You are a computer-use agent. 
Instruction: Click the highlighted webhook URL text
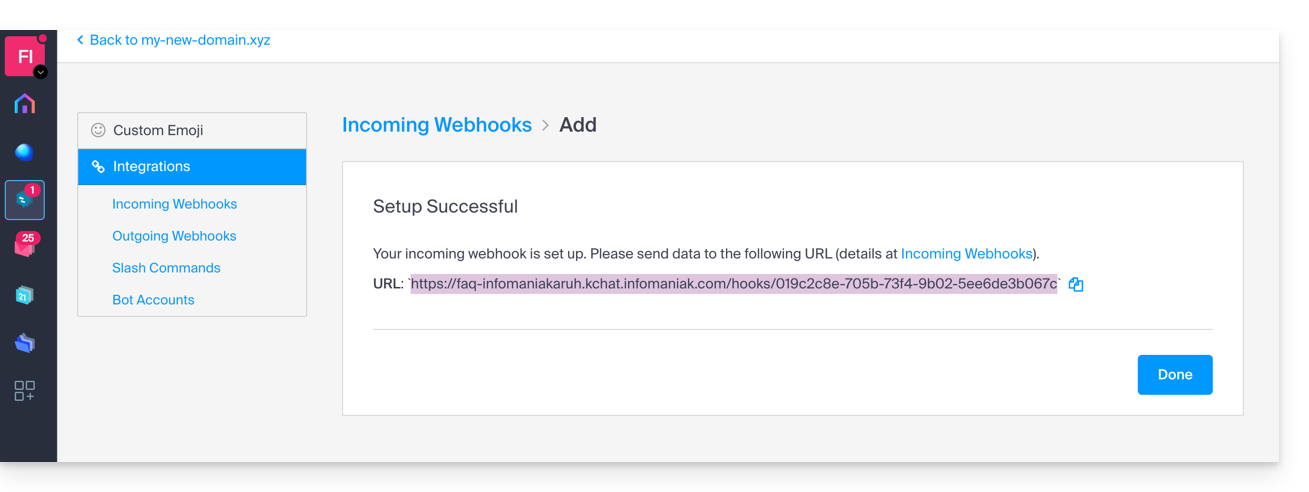(734, 284)
